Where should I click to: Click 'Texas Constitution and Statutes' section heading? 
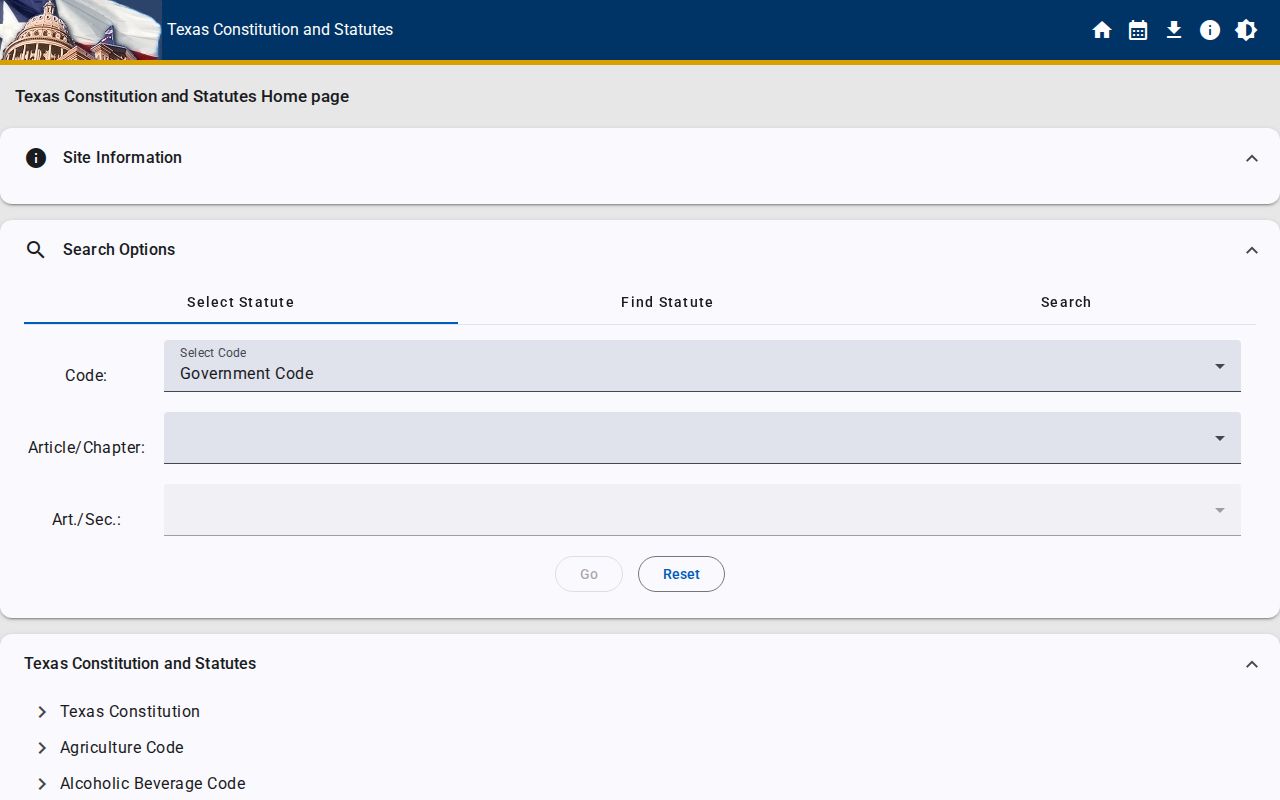coord(140,664)
